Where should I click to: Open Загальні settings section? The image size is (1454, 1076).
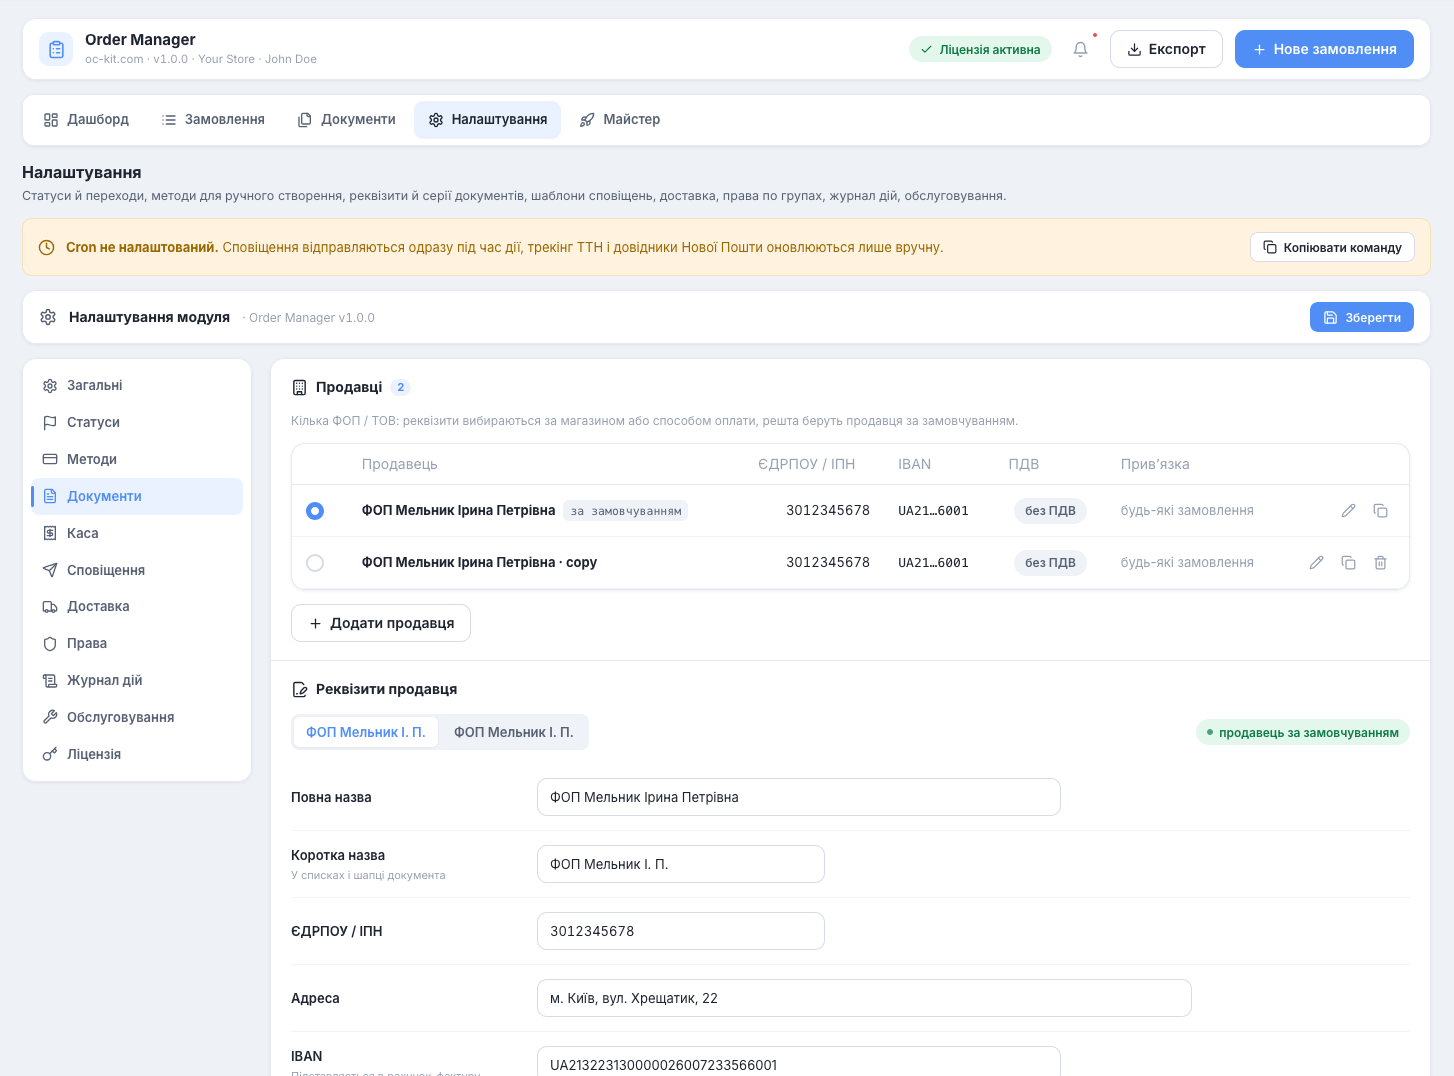tap(137, 385)
